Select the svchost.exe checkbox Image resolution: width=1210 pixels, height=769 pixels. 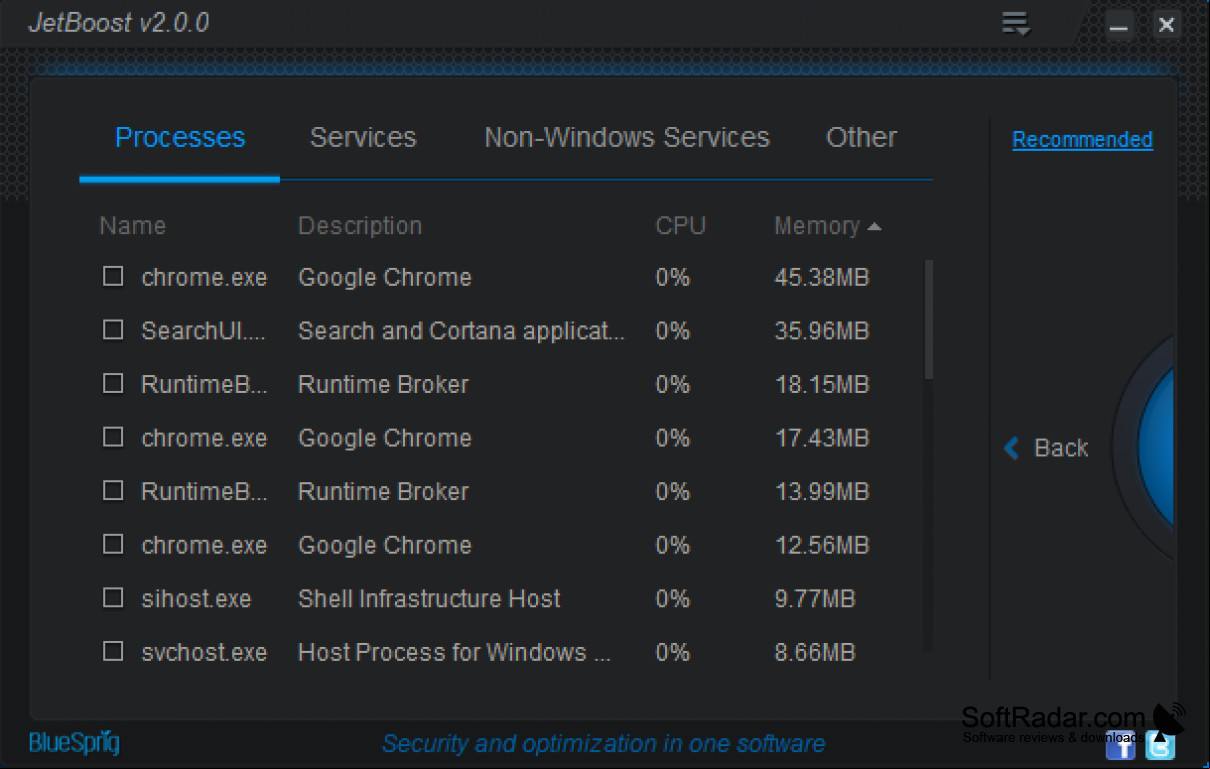coord(113,651)
